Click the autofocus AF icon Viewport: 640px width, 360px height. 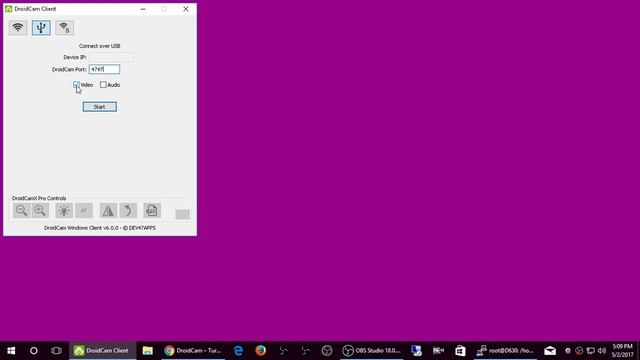click(x=84, y=211)
